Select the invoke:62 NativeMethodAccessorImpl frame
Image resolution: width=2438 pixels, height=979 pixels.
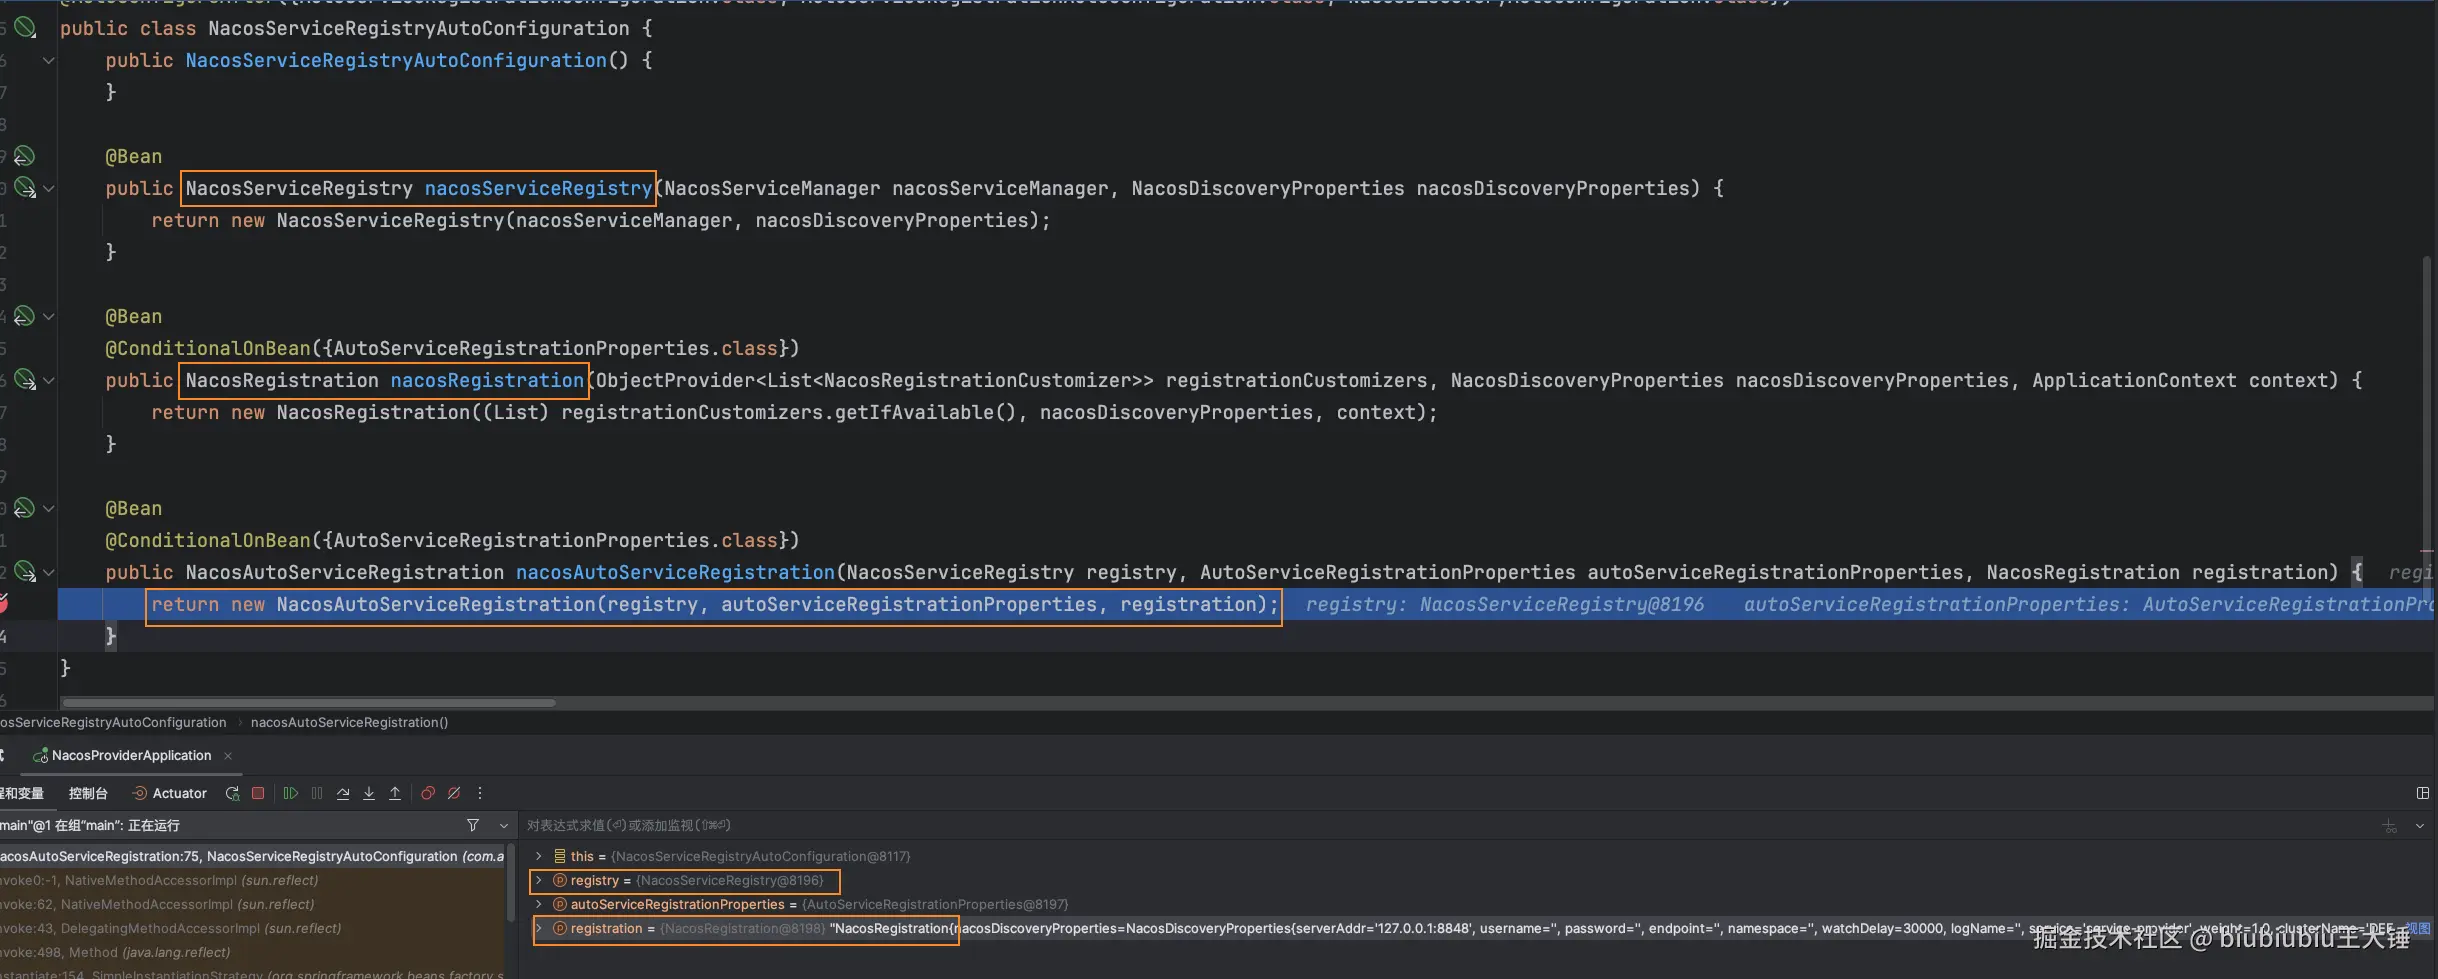(x=252, y=904)
